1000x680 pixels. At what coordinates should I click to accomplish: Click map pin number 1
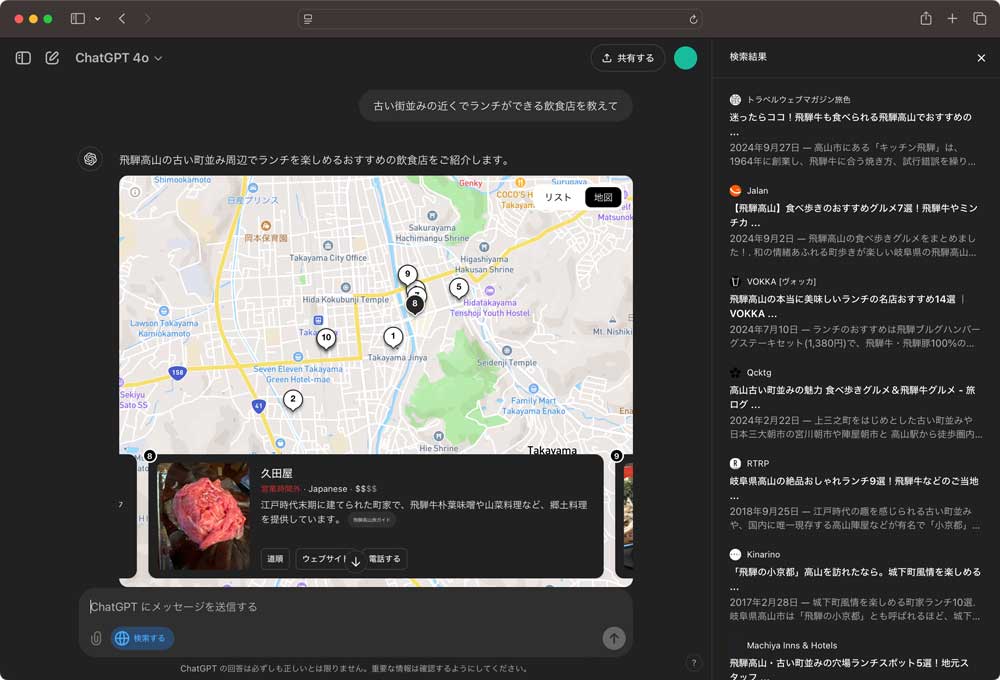click(393, 336)
